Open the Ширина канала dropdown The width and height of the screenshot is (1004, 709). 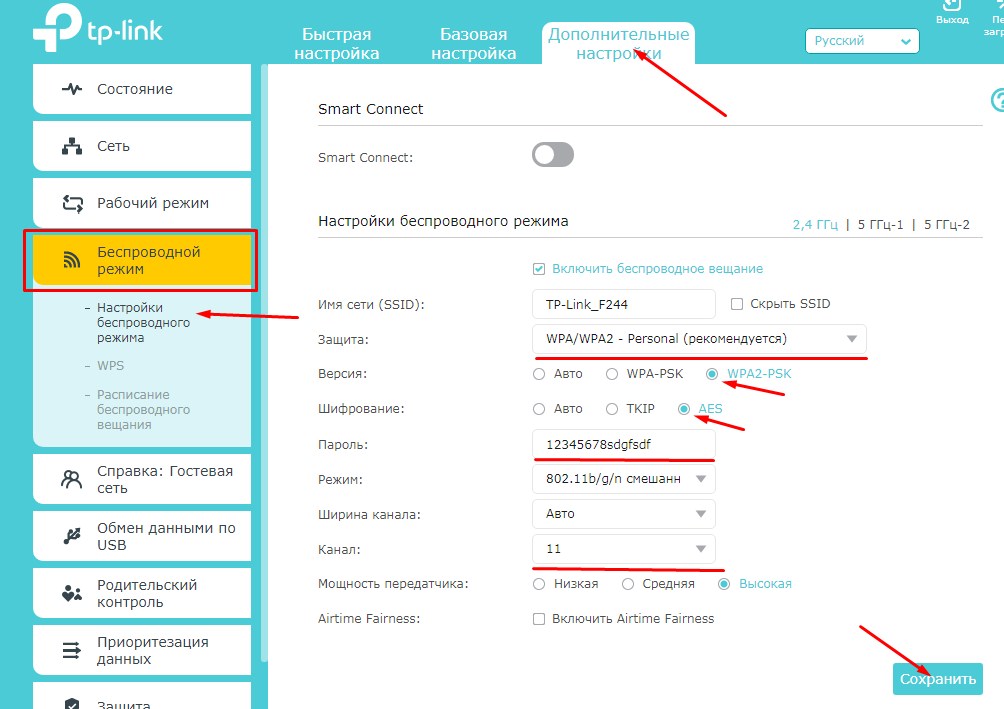[624, 514]
